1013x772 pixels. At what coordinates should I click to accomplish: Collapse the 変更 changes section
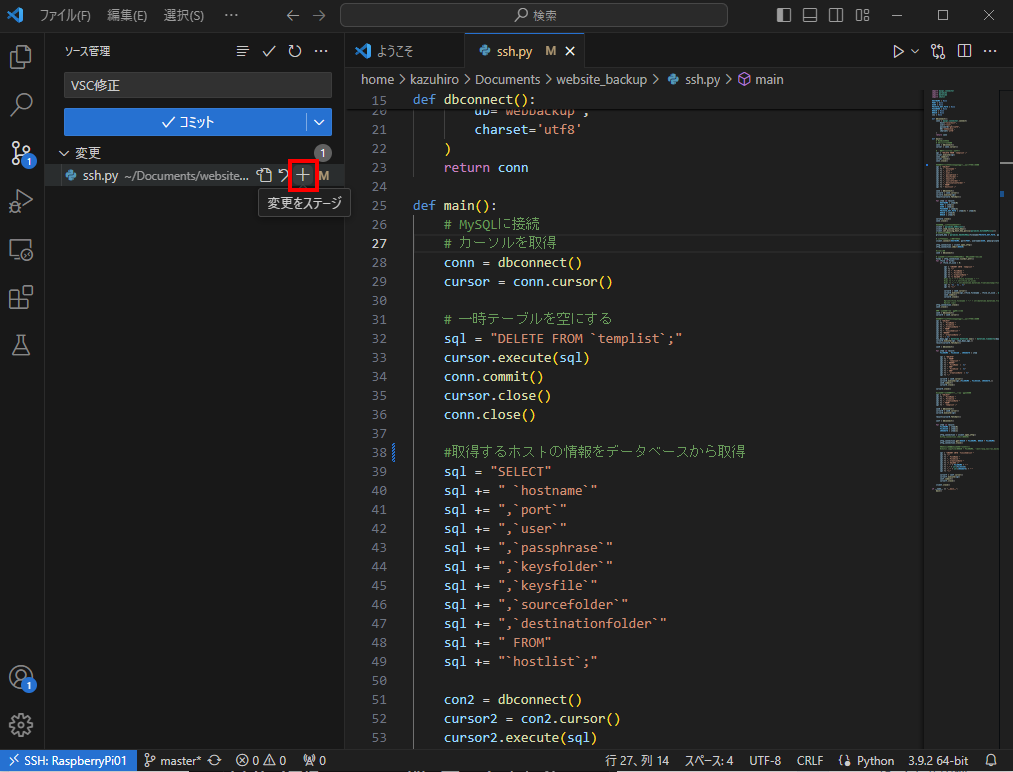pyautogui.click(x=65, y=153)
